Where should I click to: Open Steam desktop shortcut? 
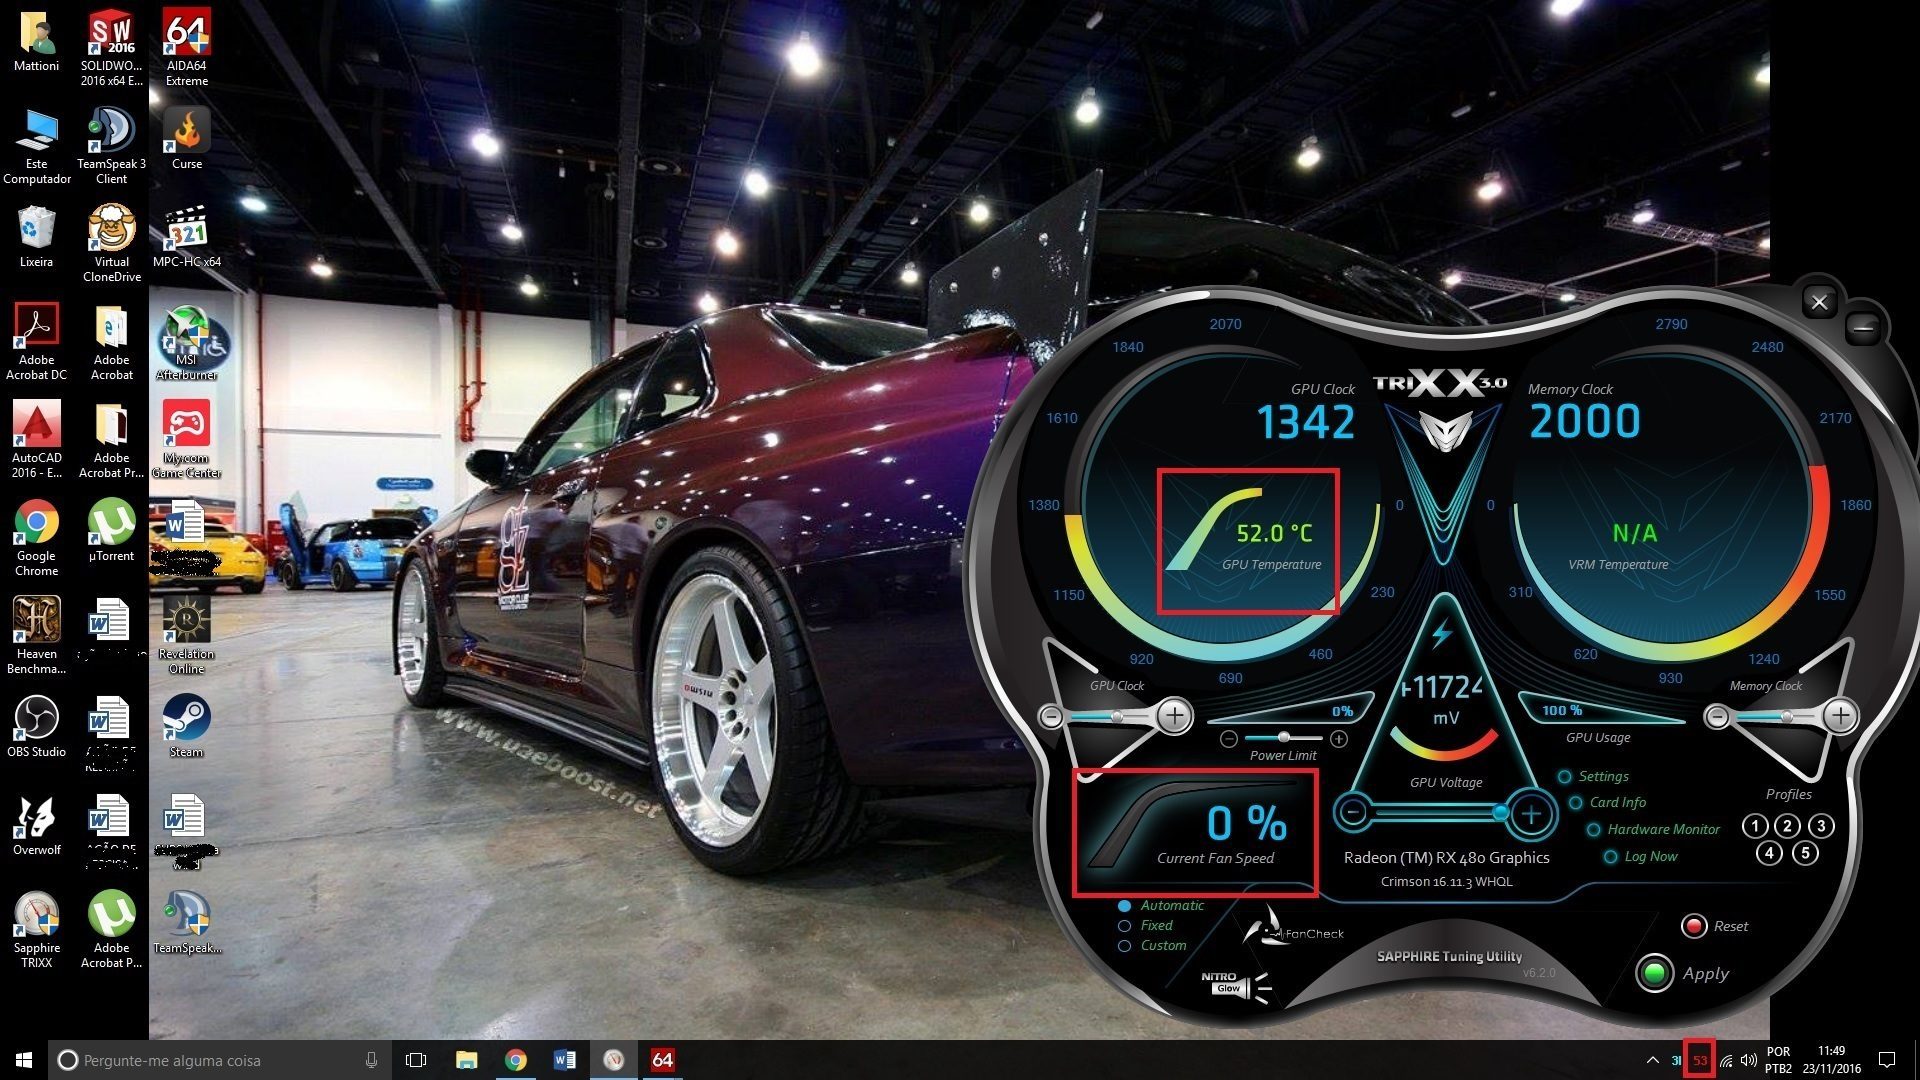pos(187,726)
